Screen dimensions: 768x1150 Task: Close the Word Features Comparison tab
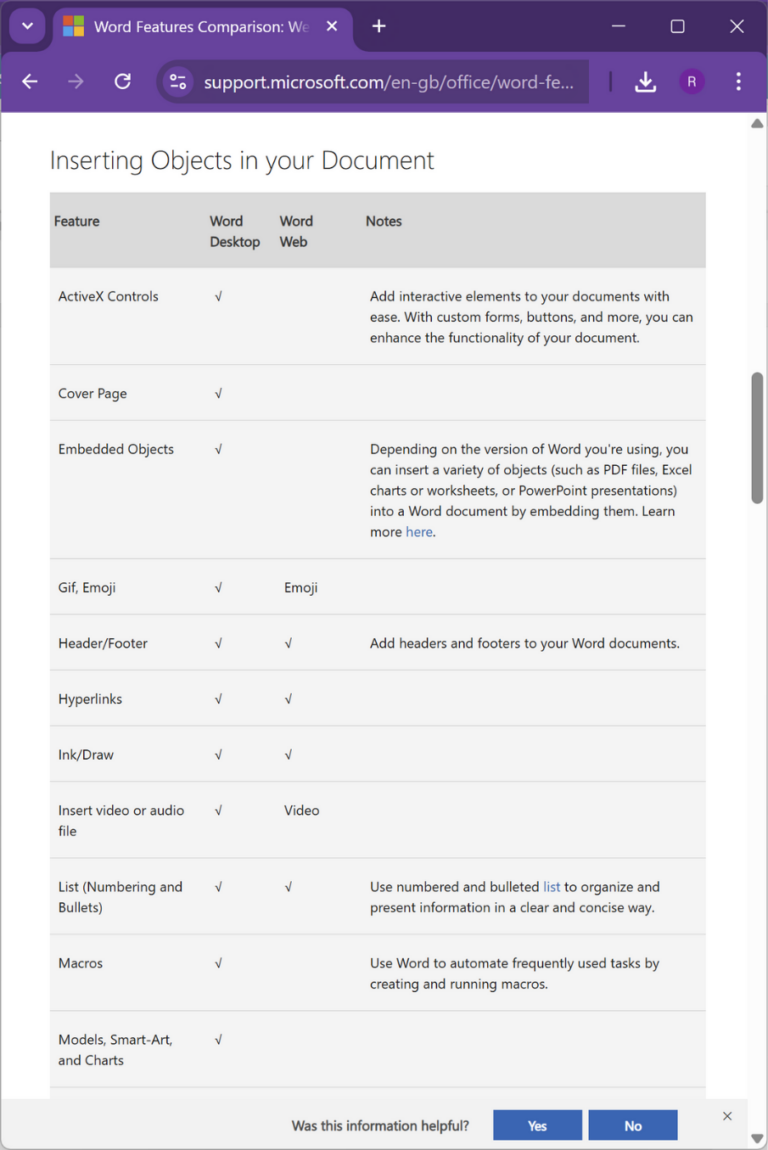331,26
